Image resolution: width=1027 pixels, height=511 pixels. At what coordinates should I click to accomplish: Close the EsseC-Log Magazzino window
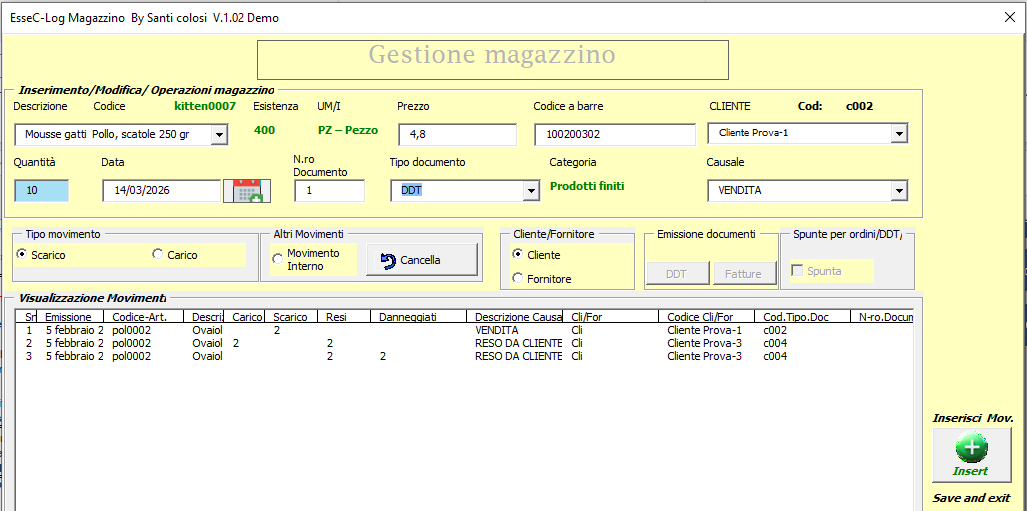(x=1008, y=17)
